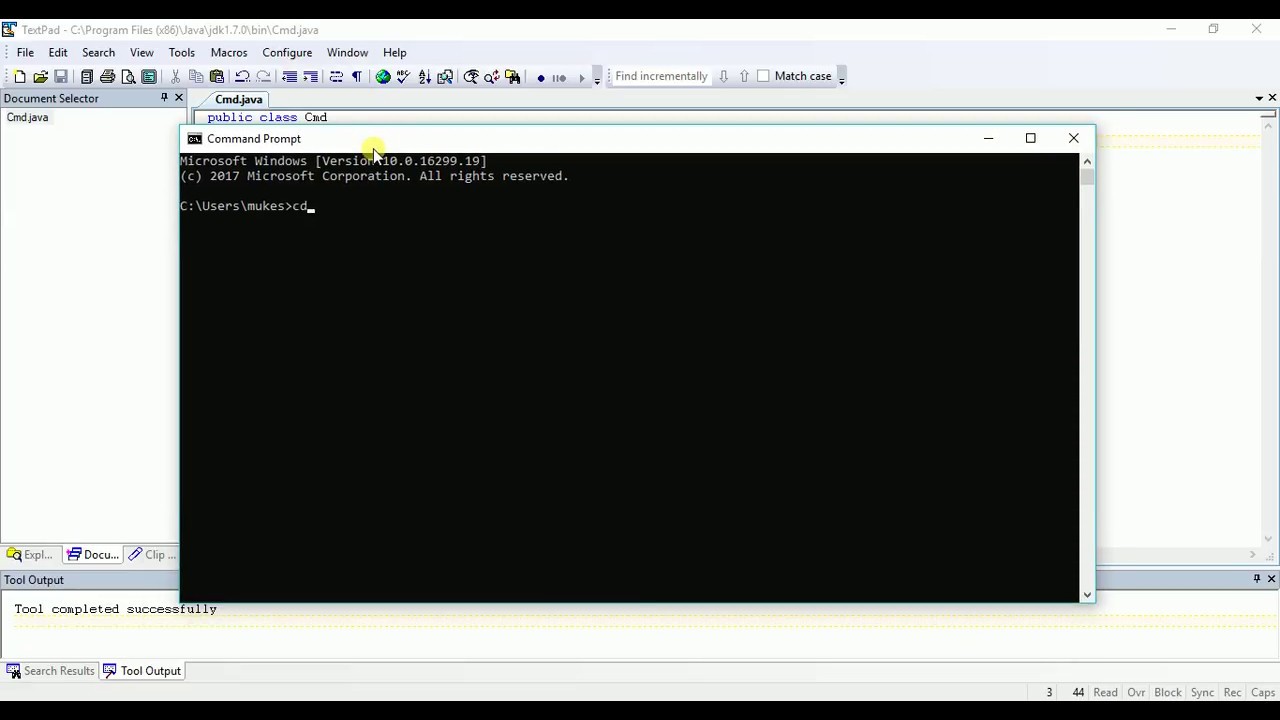Screen dimensions: 1280x720
Task: Expand main toolbar overflow chevron
Action: coord(597,77)
